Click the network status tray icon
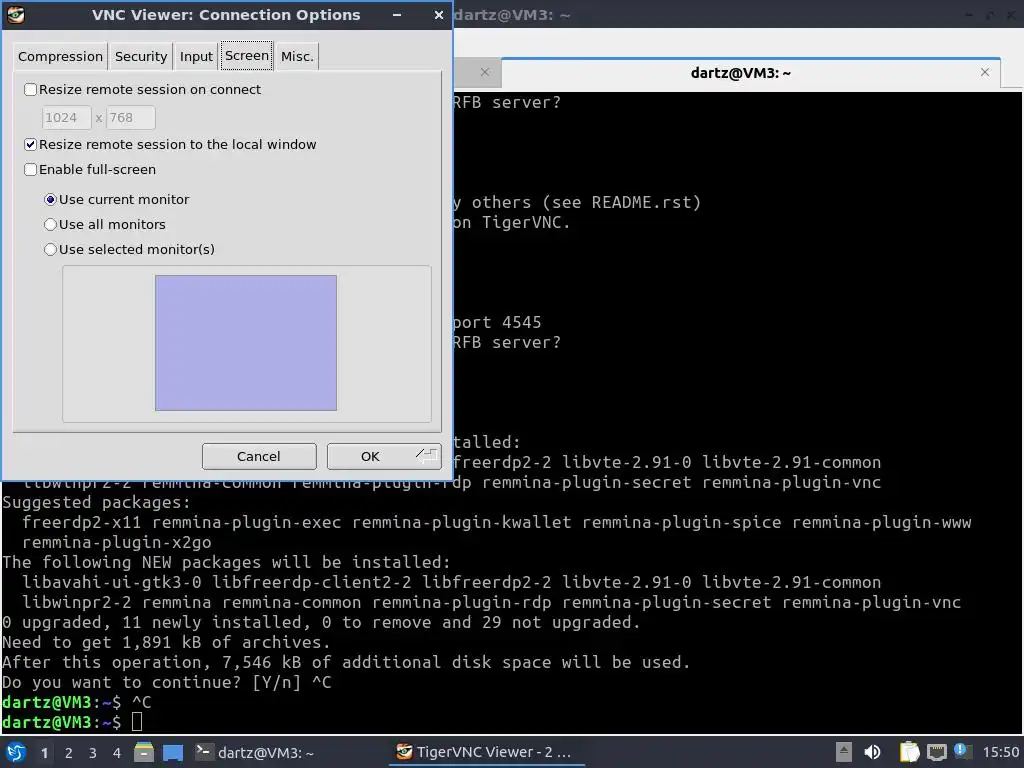 936,752
